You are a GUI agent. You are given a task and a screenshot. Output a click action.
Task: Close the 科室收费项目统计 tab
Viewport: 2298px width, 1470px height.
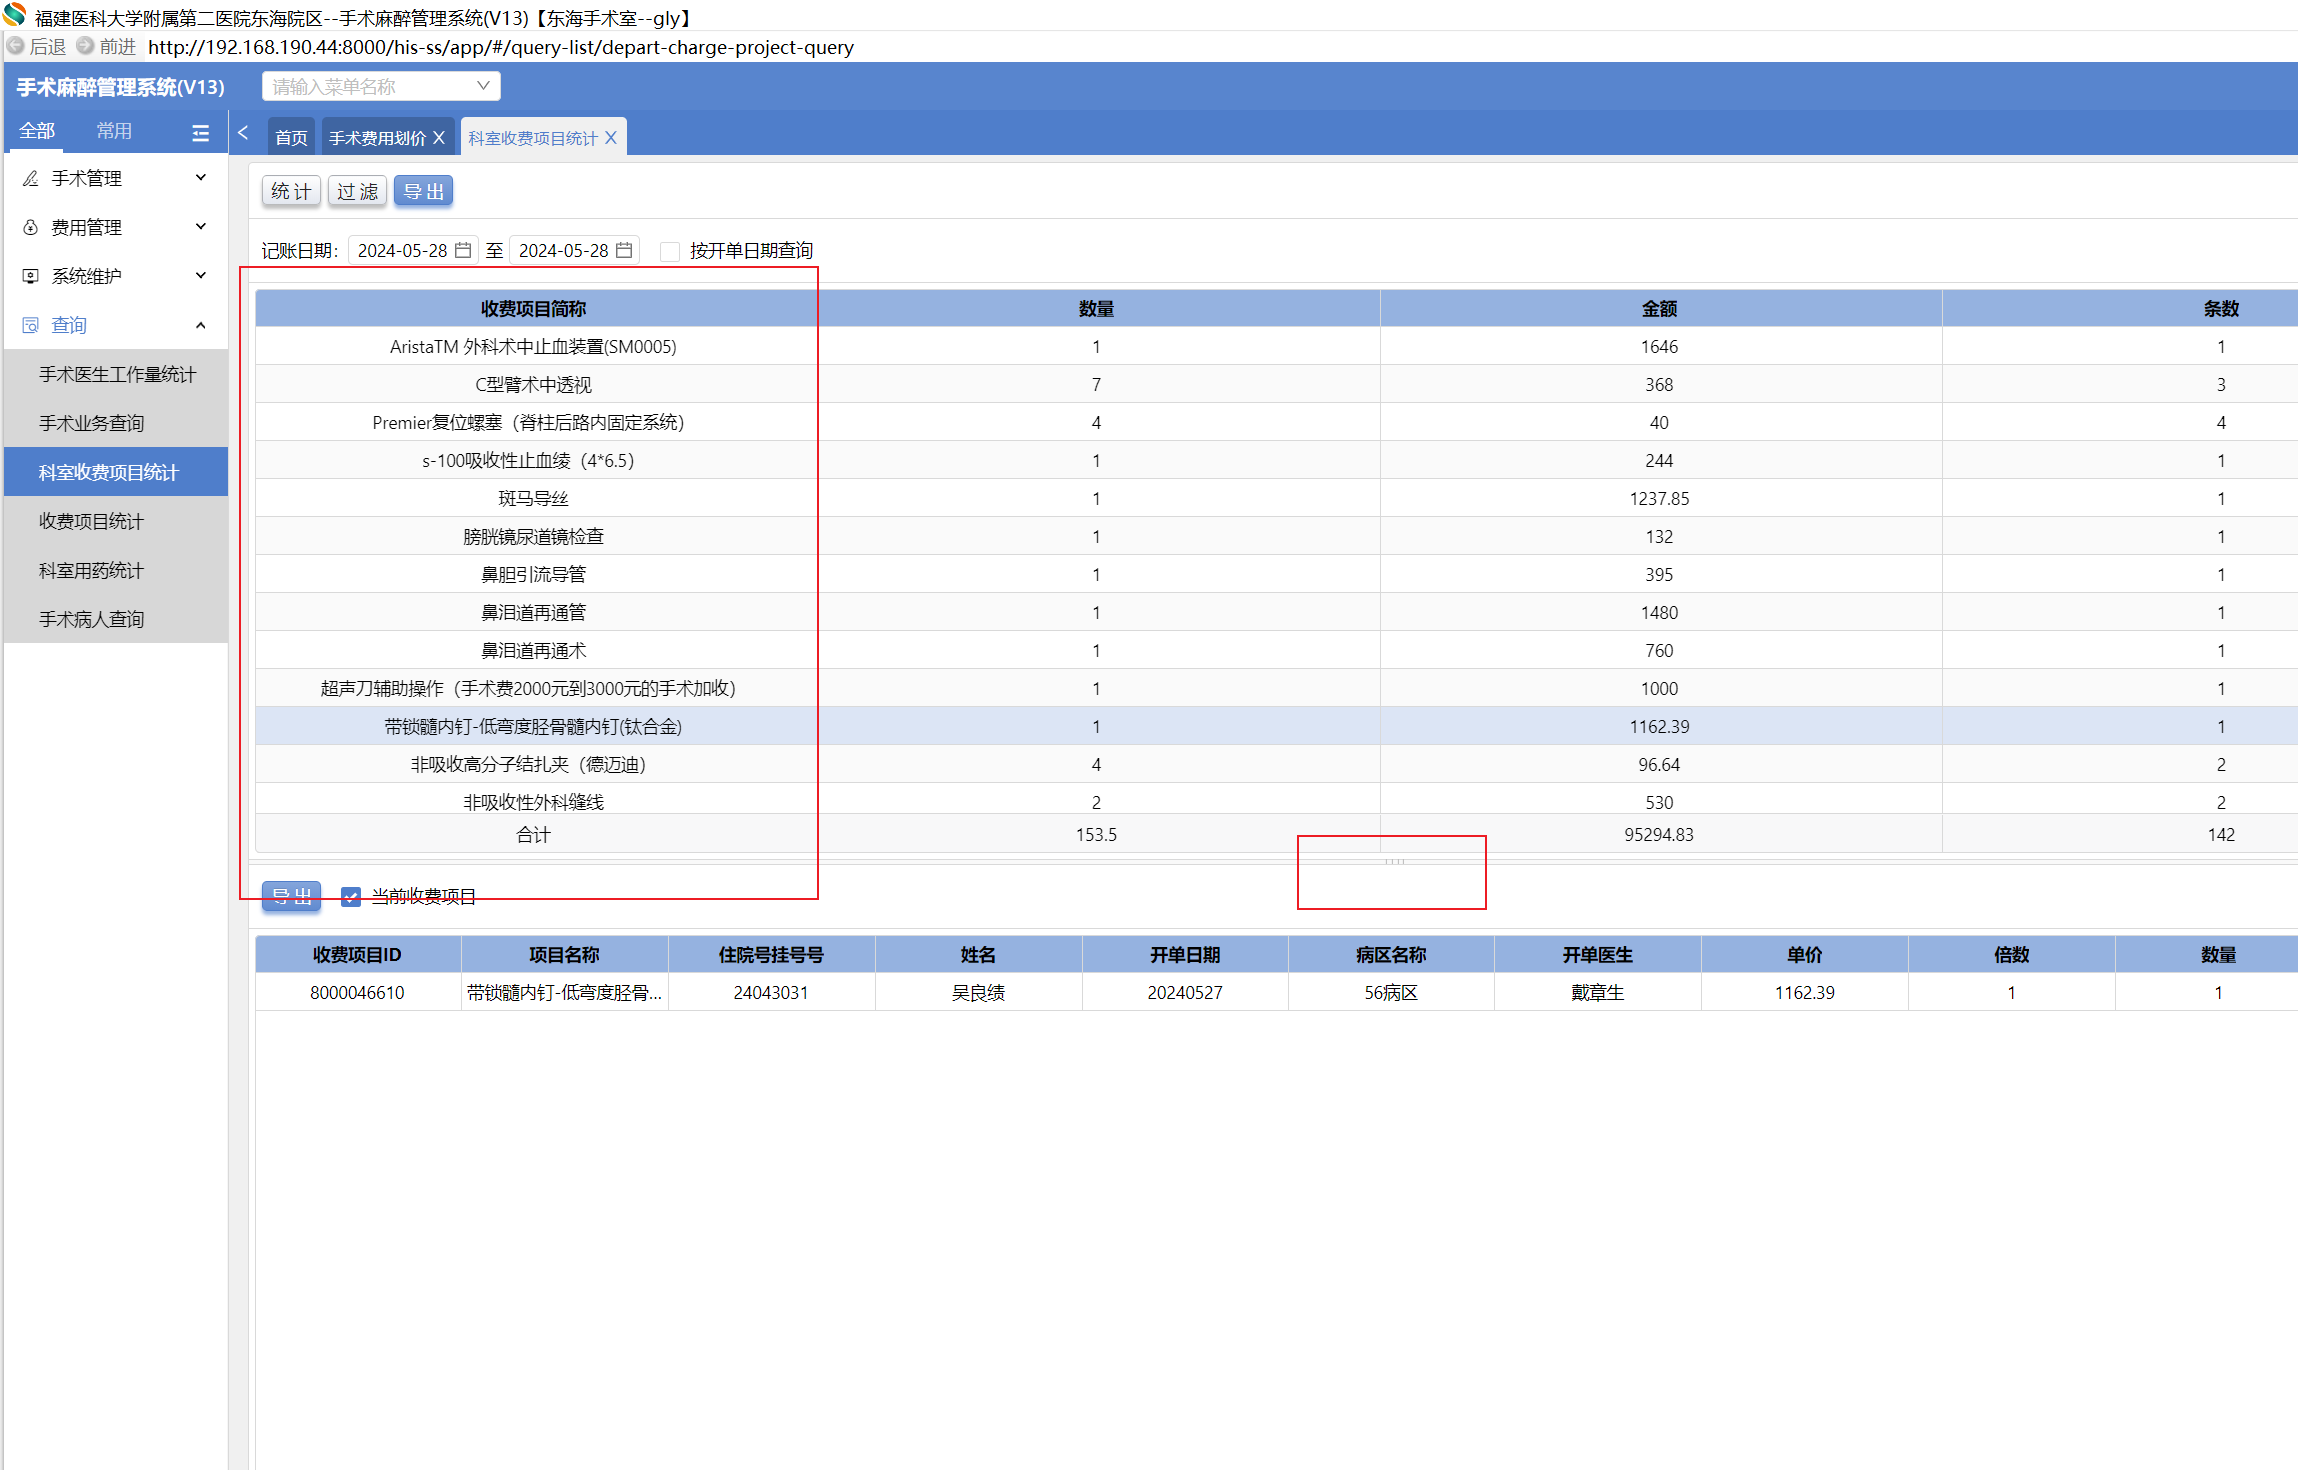pyautogui.click(x=611, y=138)
